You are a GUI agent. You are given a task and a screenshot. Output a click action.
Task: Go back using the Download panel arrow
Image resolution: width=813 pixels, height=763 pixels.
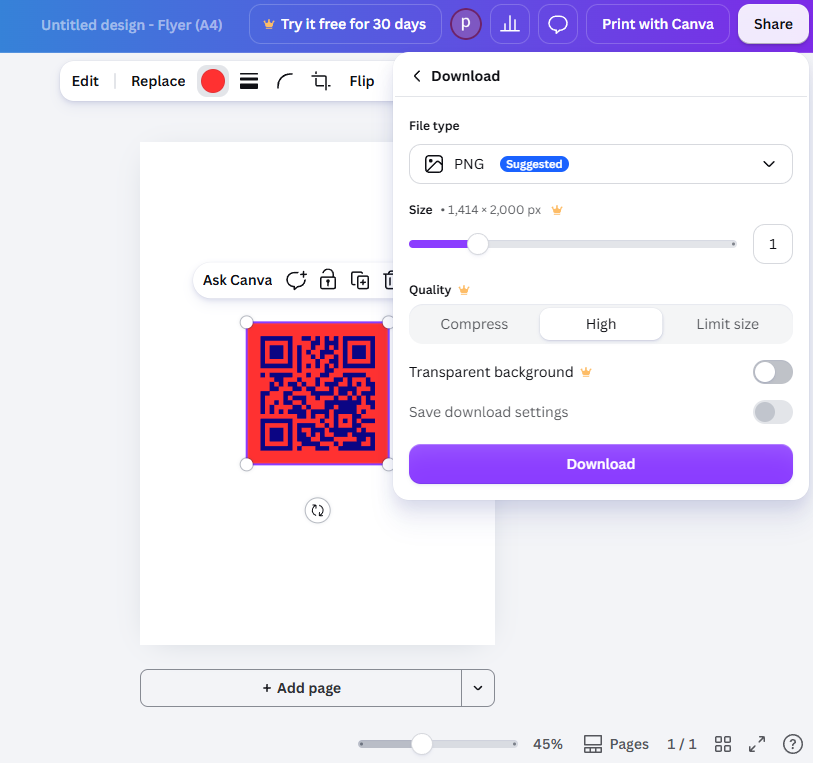pos(417,76)
